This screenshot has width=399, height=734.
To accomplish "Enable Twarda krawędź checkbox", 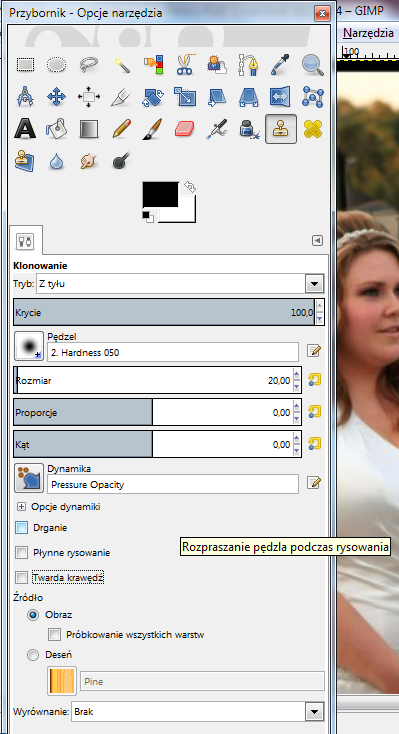I will pyautogui.click(x=22, y=578).
